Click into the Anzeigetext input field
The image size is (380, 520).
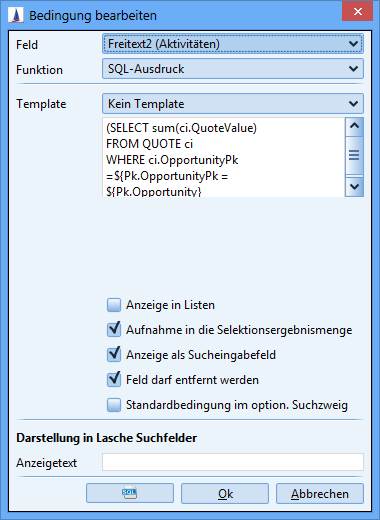(x=233, y=462)
